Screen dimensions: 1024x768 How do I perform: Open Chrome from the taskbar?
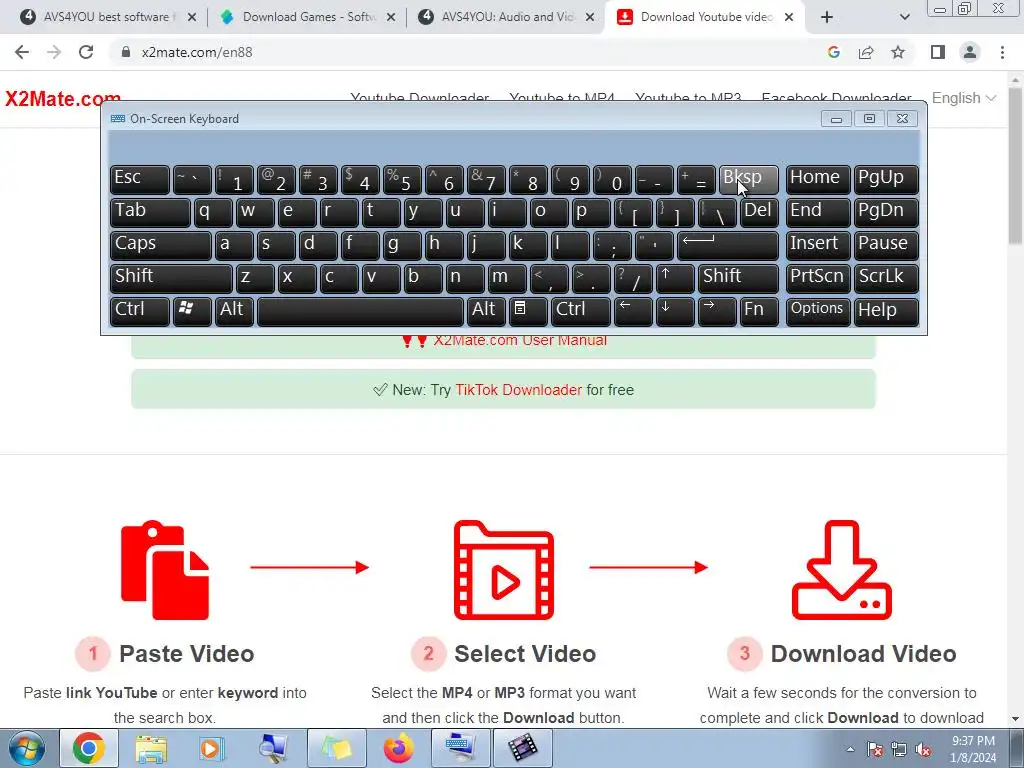tap(89, 748)
